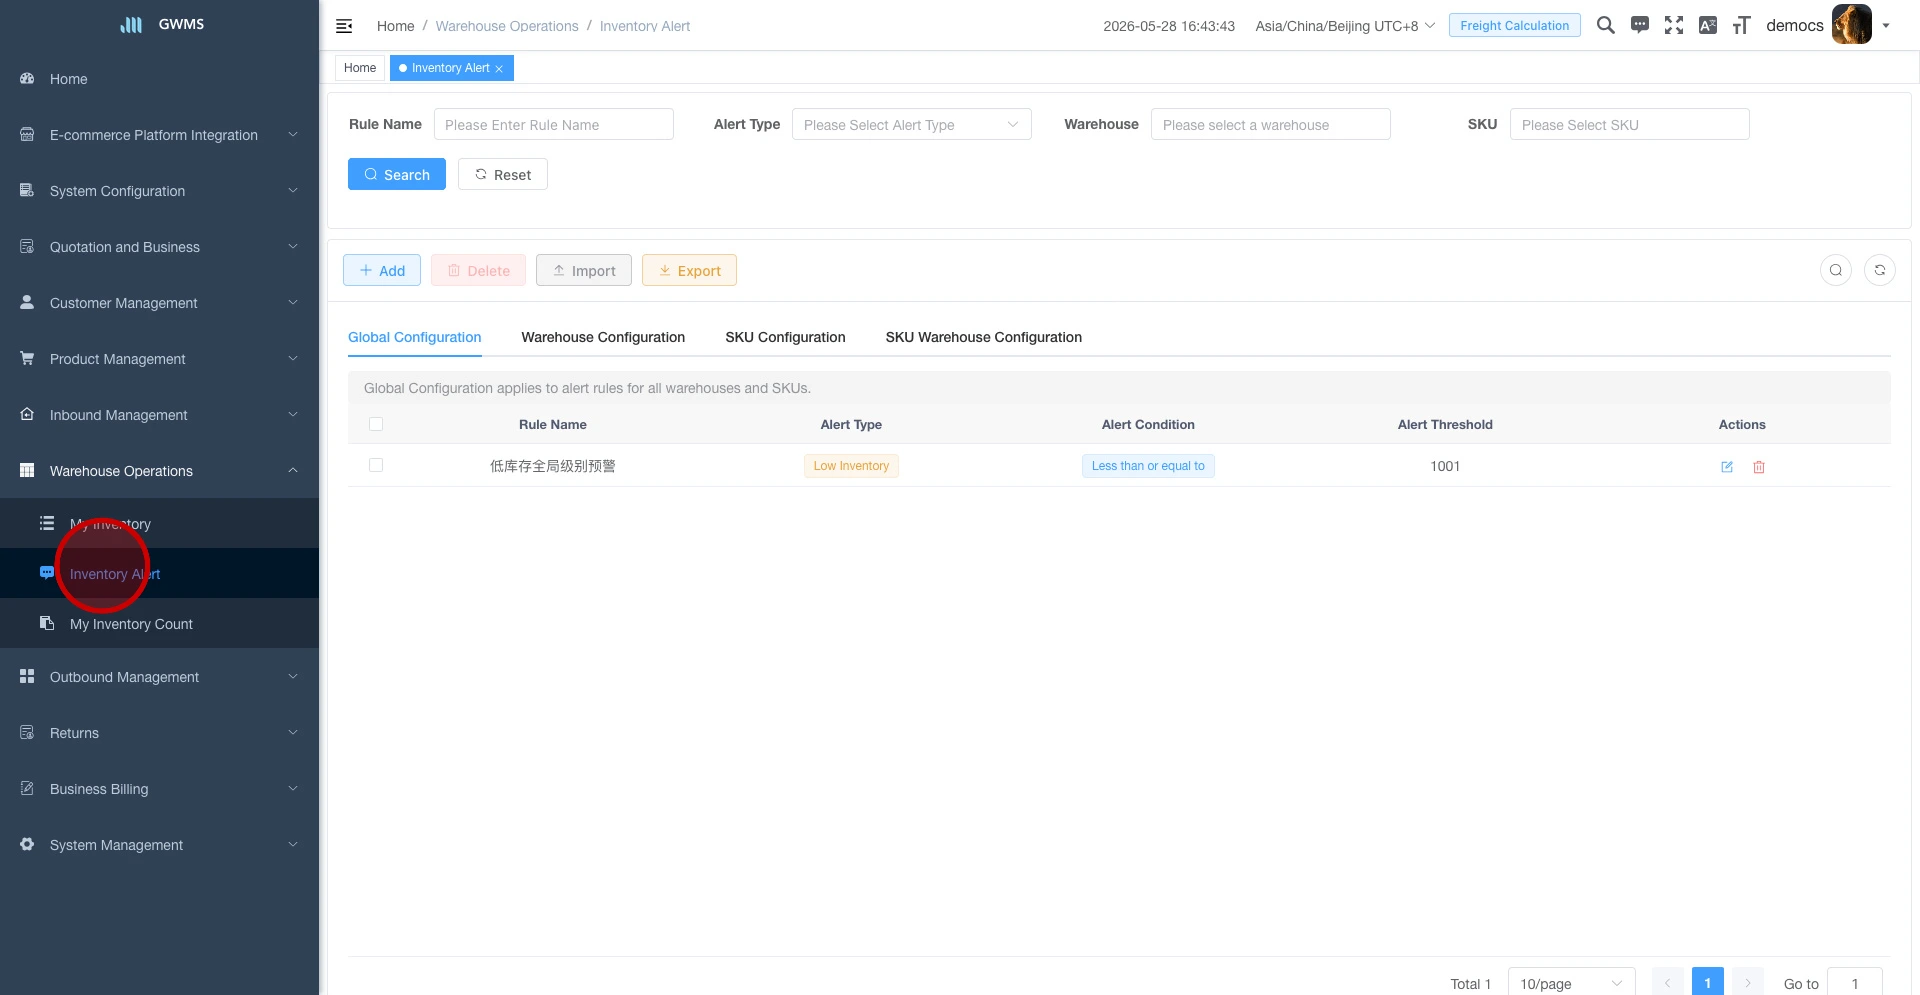Switch to SKU Warehouse Configuration tab

pyautogui.click(x=984, y=337)
